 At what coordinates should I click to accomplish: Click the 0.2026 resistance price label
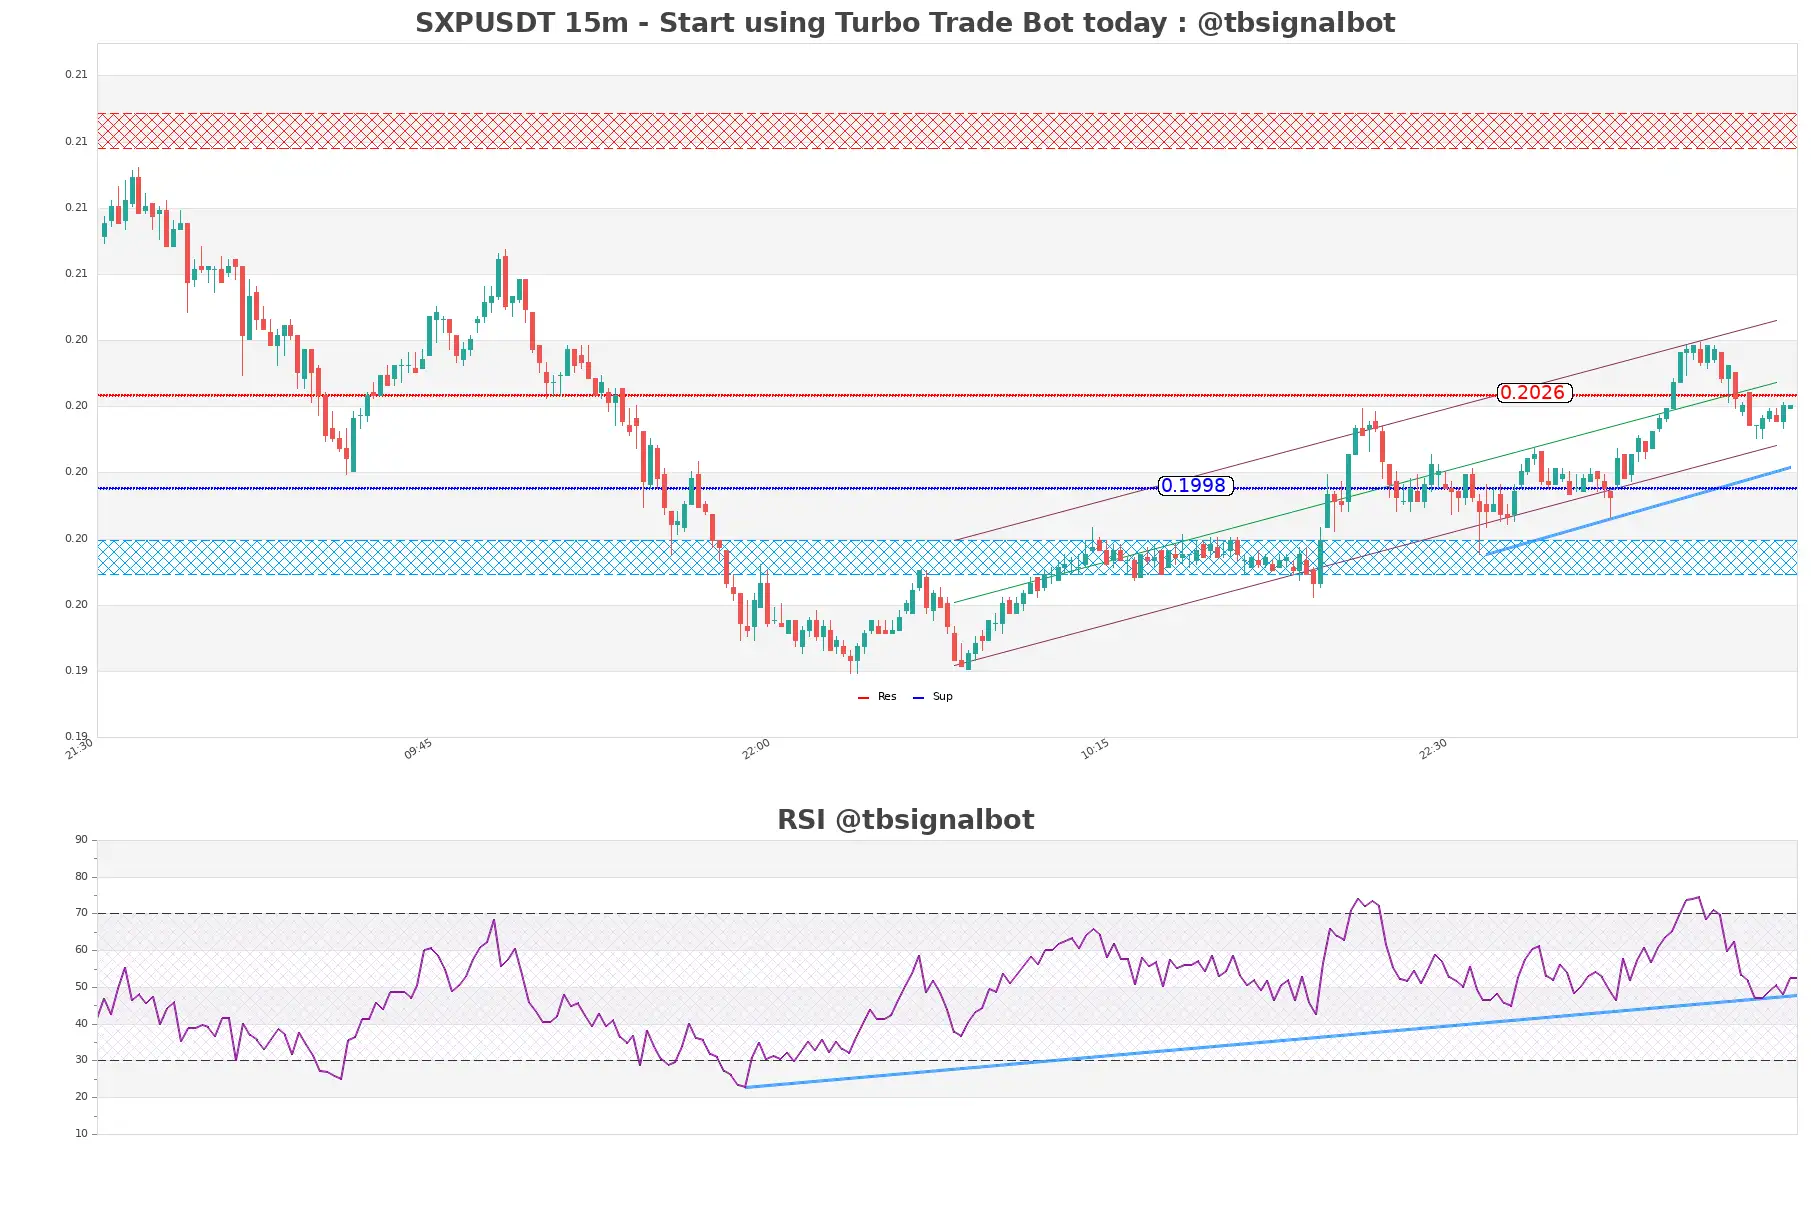[x=1534, y=393]
